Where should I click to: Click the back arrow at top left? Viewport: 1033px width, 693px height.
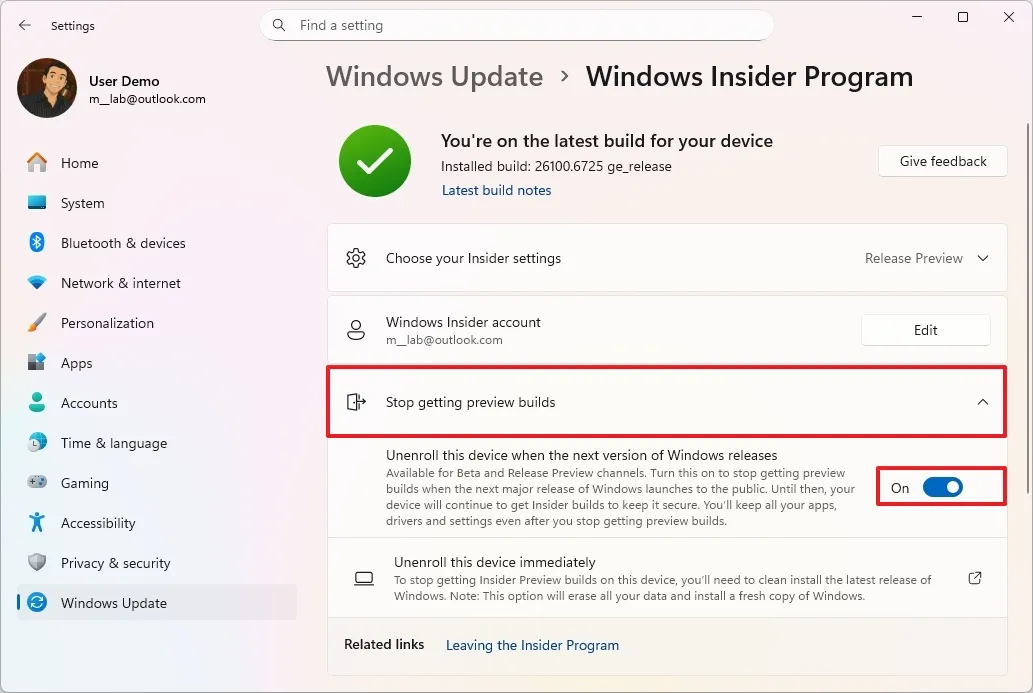coord(24,25)
